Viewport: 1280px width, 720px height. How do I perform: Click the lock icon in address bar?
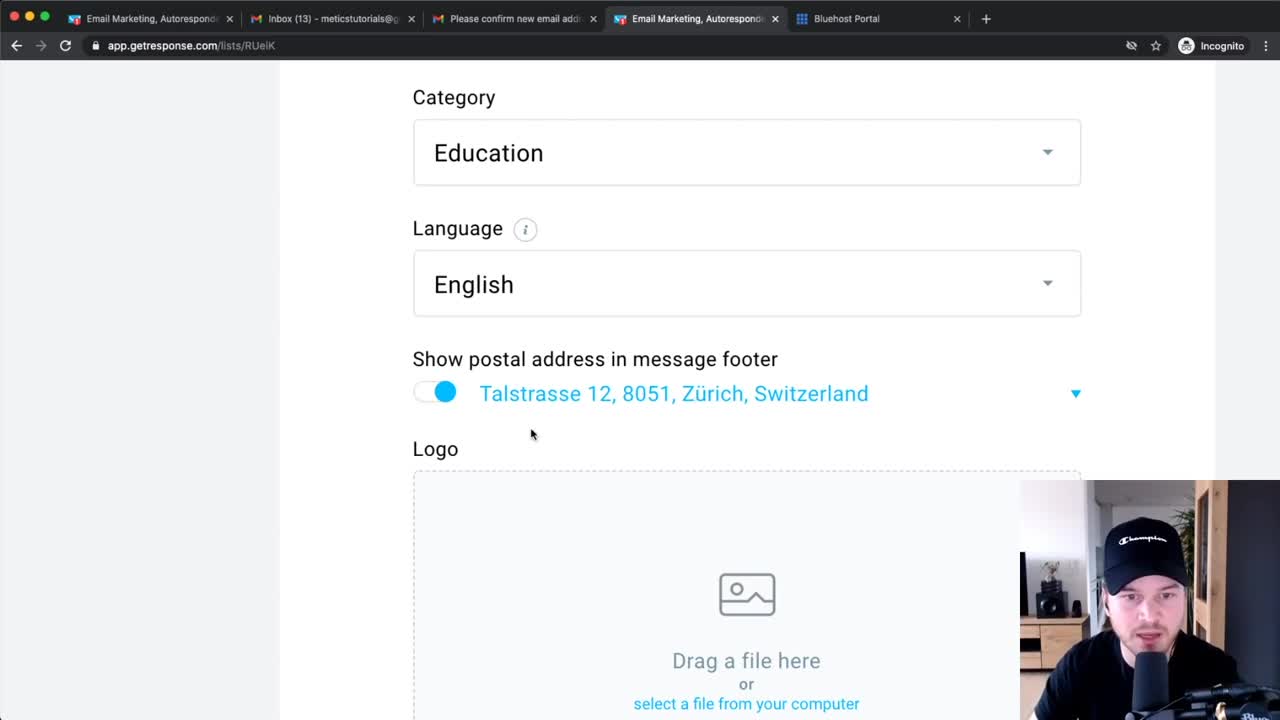click(95, 46)
